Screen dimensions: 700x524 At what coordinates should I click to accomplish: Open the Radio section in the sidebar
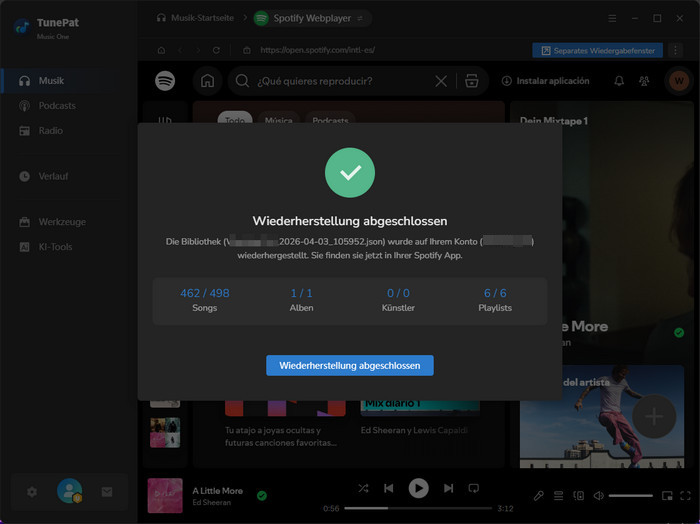[69, 131]
